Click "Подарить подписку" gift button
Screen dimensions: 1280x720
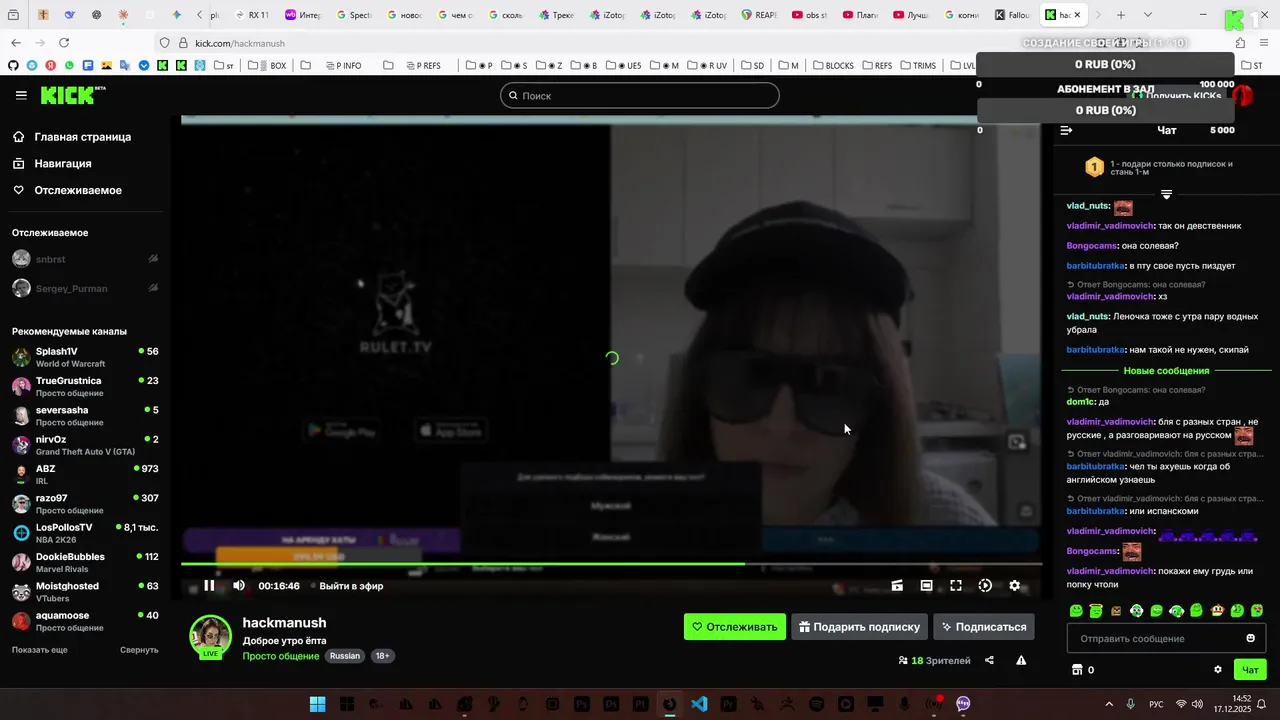coord(860,627)
